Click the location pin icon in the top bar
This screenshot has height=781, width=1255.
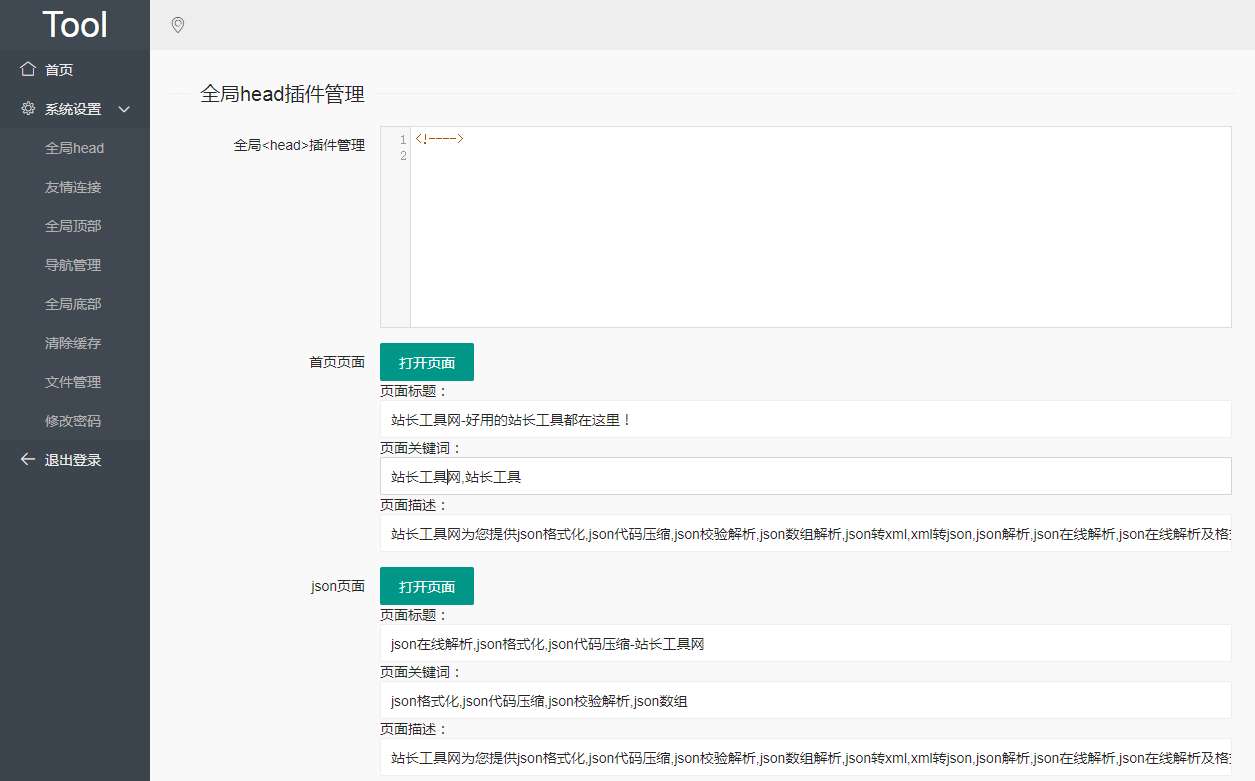point(178,25)
